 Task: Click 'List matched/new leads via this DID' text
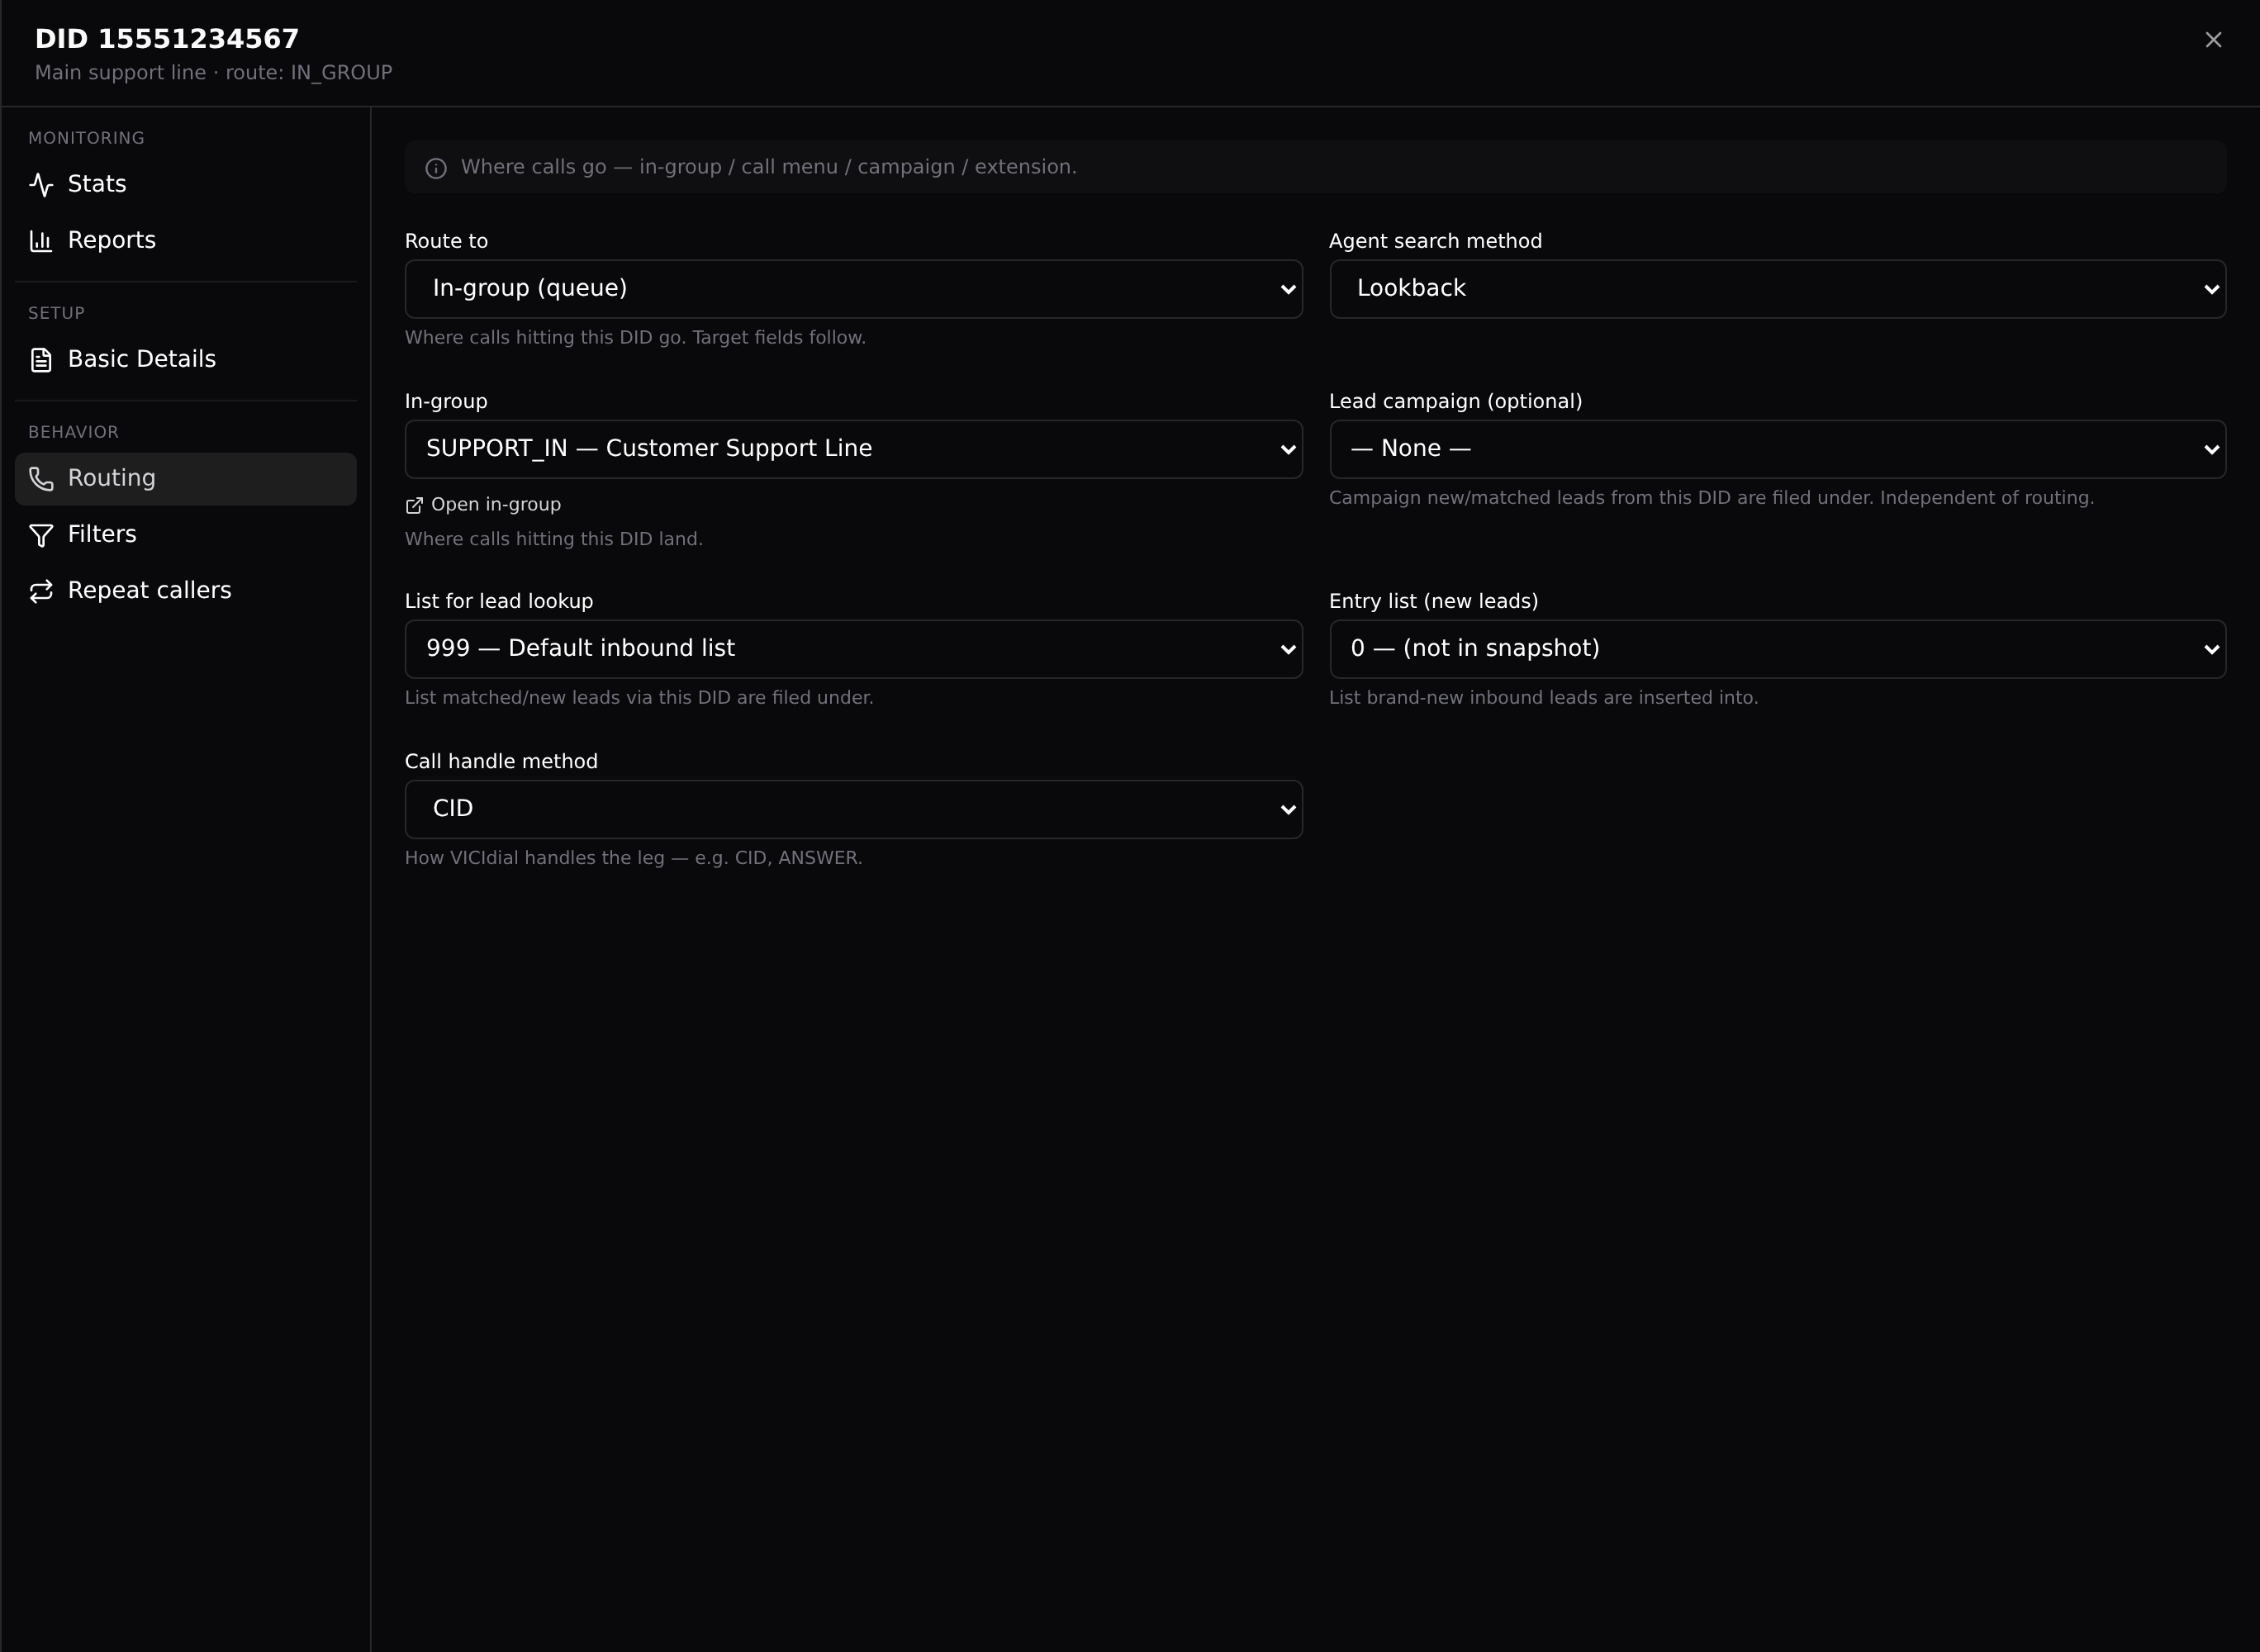(x=639, y=698)
